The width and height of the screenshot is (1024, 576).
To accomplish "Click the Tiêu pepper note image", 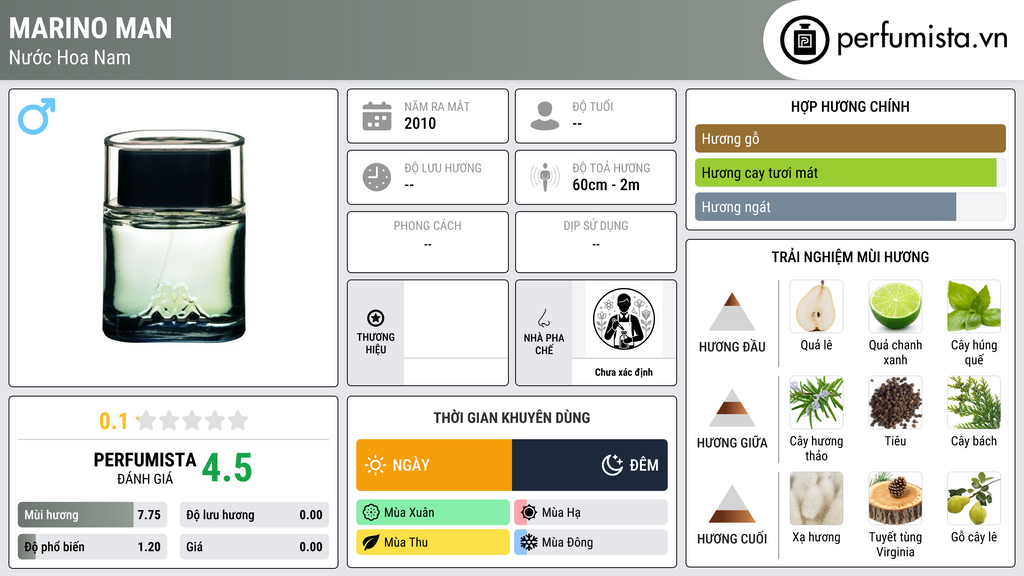I will tap(895, 403).
